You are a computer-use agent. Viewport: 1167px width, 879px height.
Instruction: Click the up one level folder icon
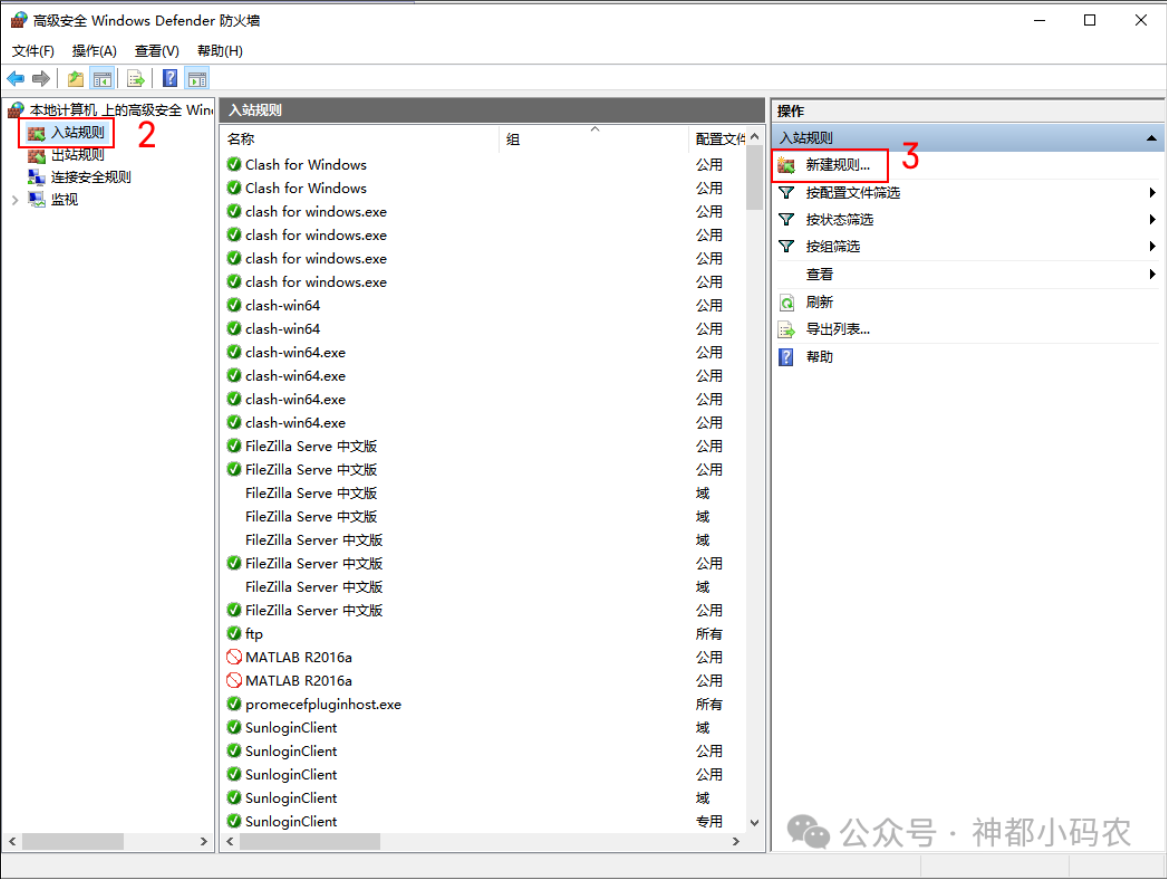coord(75,78)
